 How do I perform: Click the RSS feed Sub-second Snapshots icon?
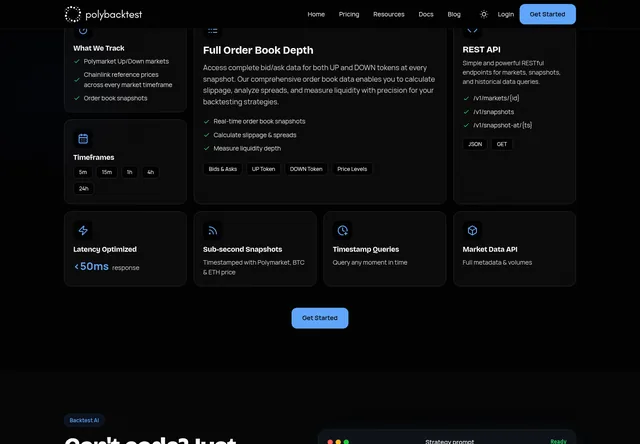tap(213, 231)
